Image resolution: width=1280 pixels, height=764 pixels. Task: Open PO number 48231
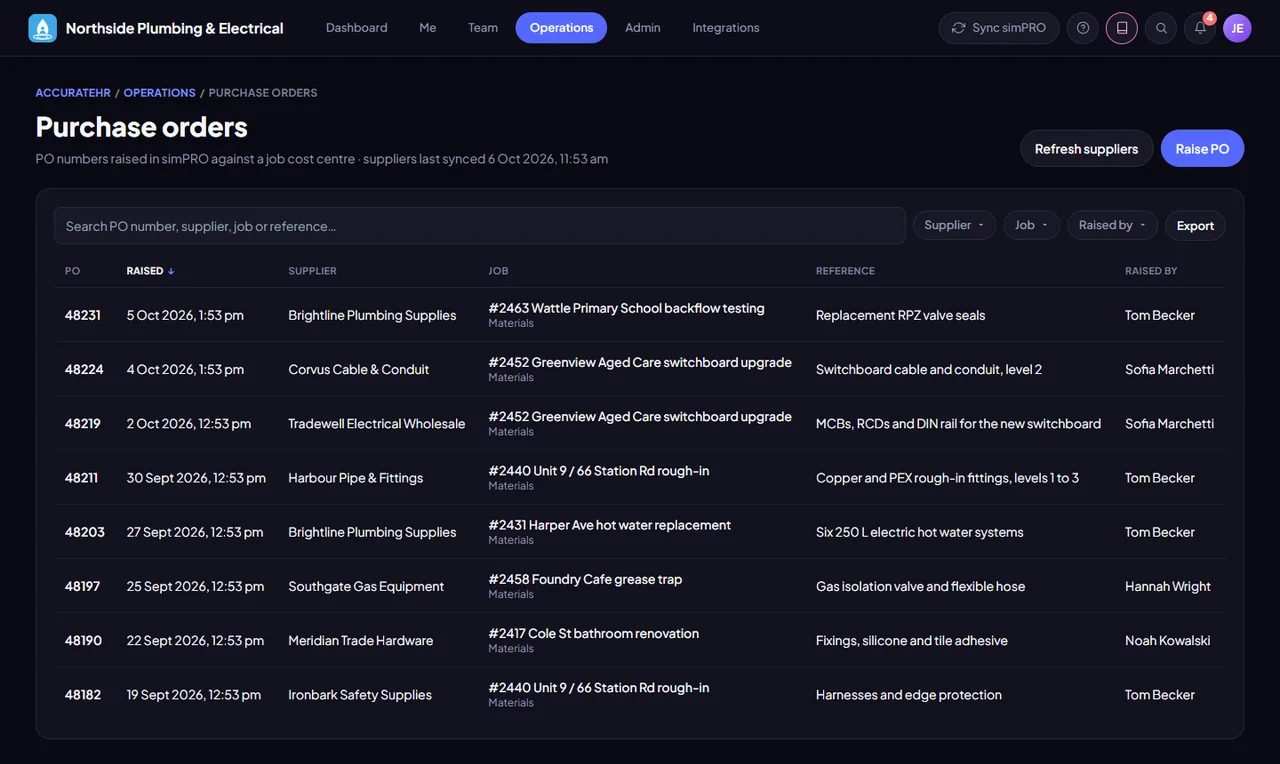coord(83,315)
